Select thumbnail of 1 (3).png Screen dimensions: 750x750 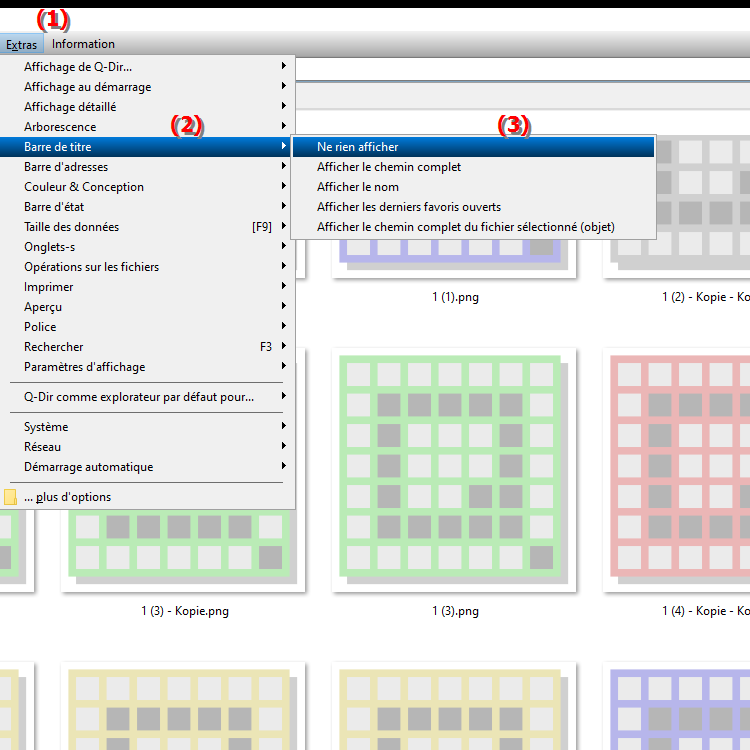[x=453, y=470]
